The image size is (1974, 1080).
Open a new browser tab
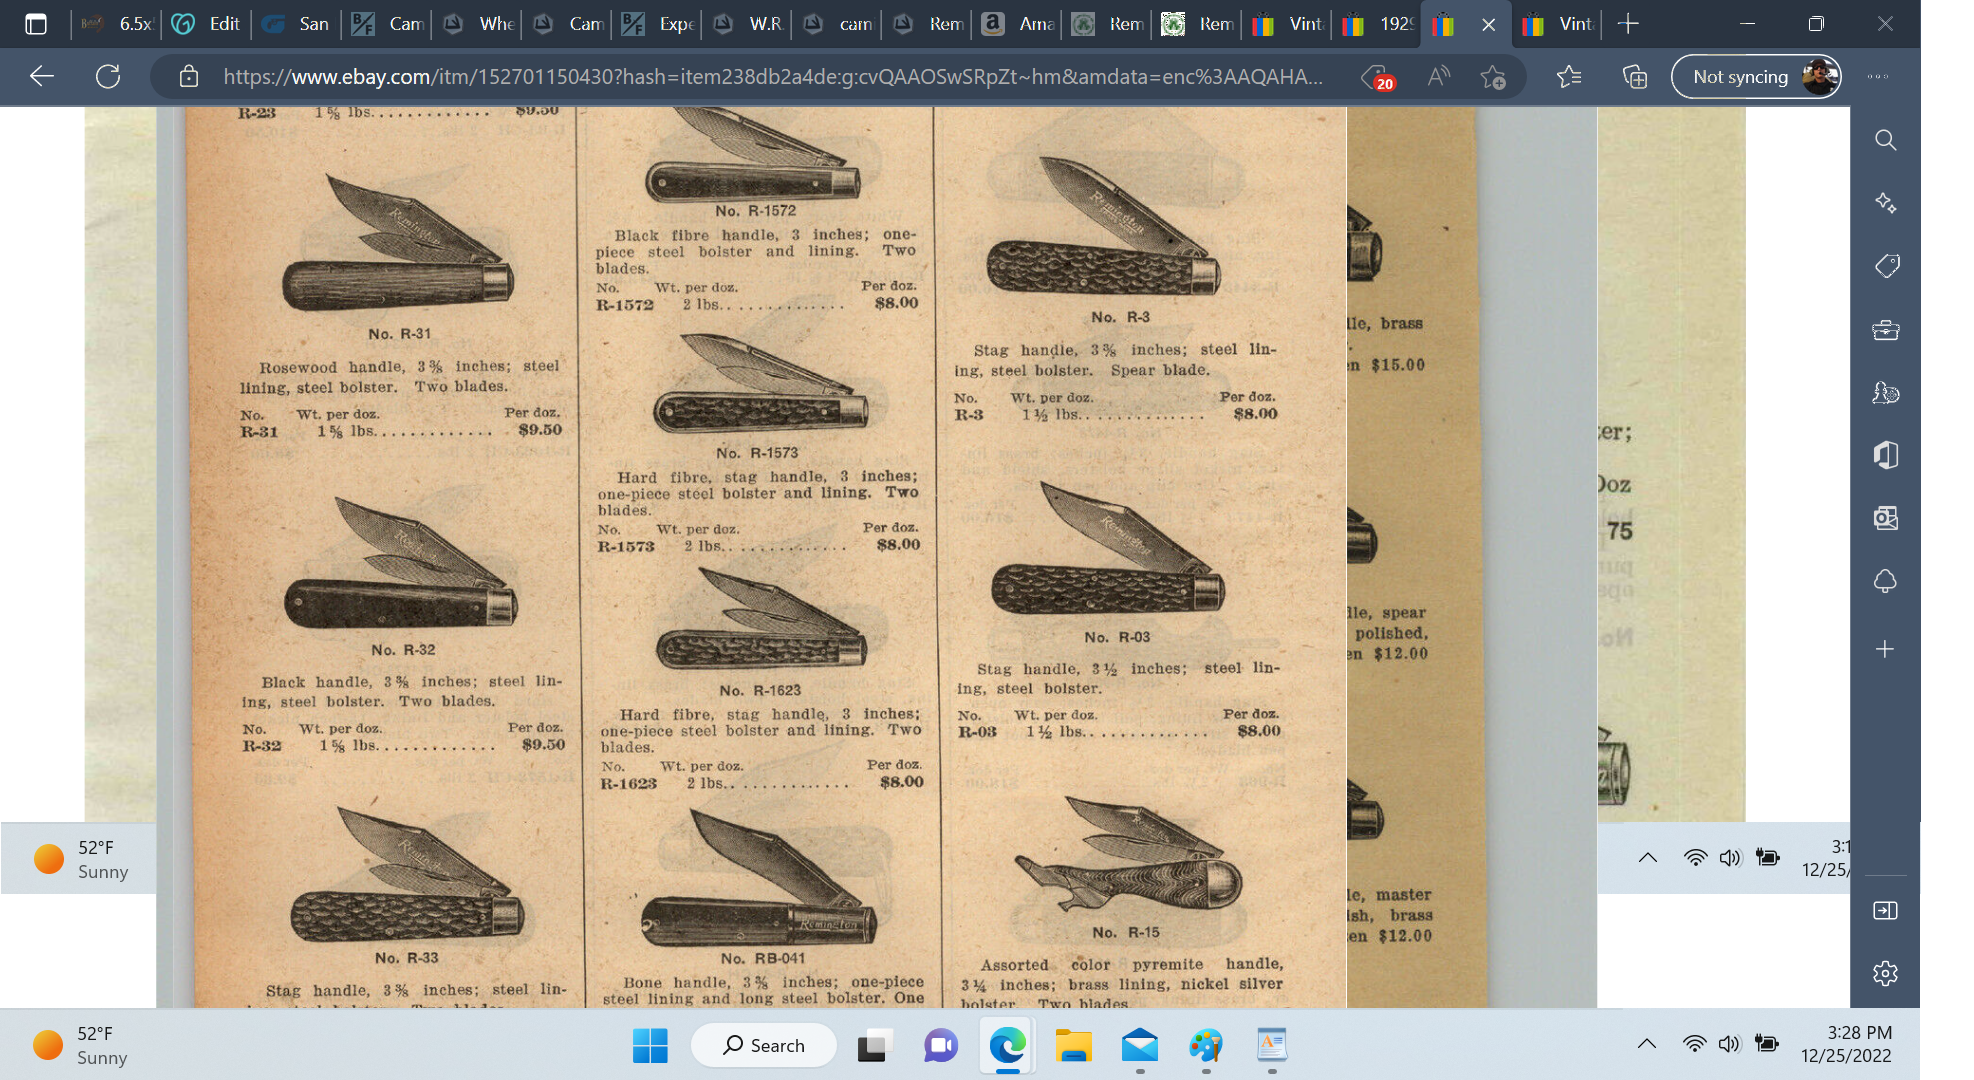point(1628,24)
